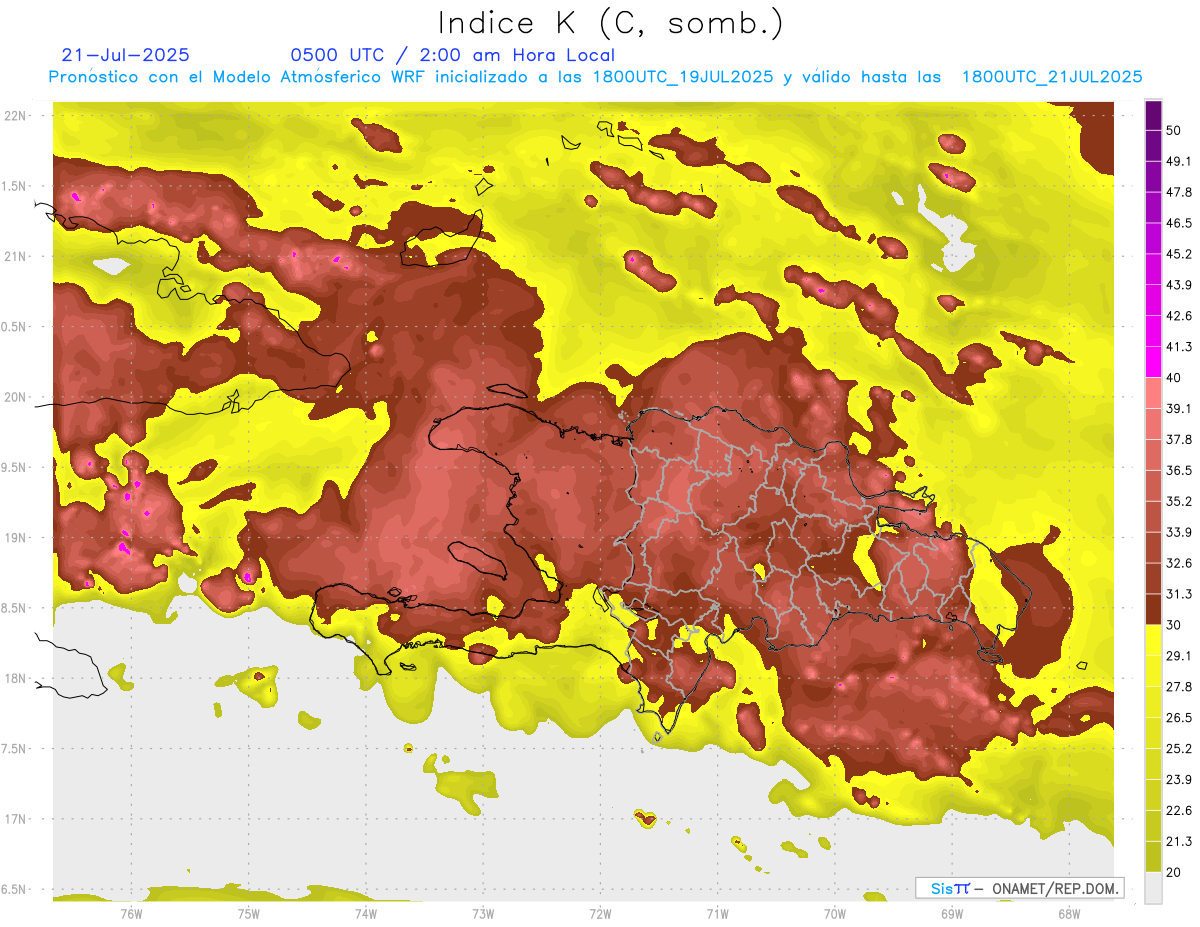The height and width of the screenshot is (927, 1200).
Task: Click the '21N' latitude label
Action: coord(17,257)
